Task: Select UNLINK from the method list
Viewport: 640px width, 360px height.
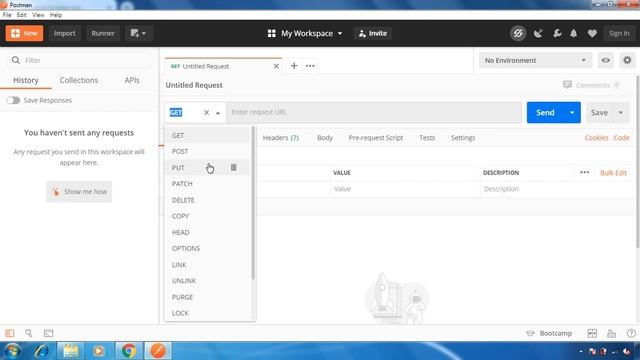Action: [207, 281]
